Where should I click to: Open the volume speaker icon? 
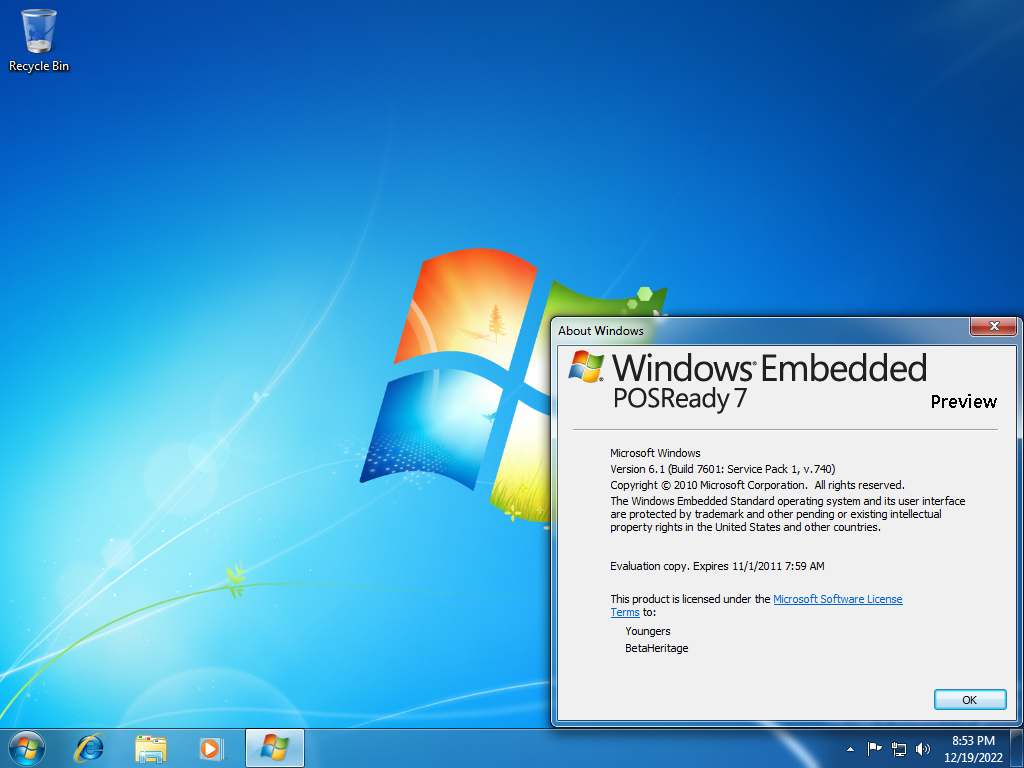pos(923,749)
